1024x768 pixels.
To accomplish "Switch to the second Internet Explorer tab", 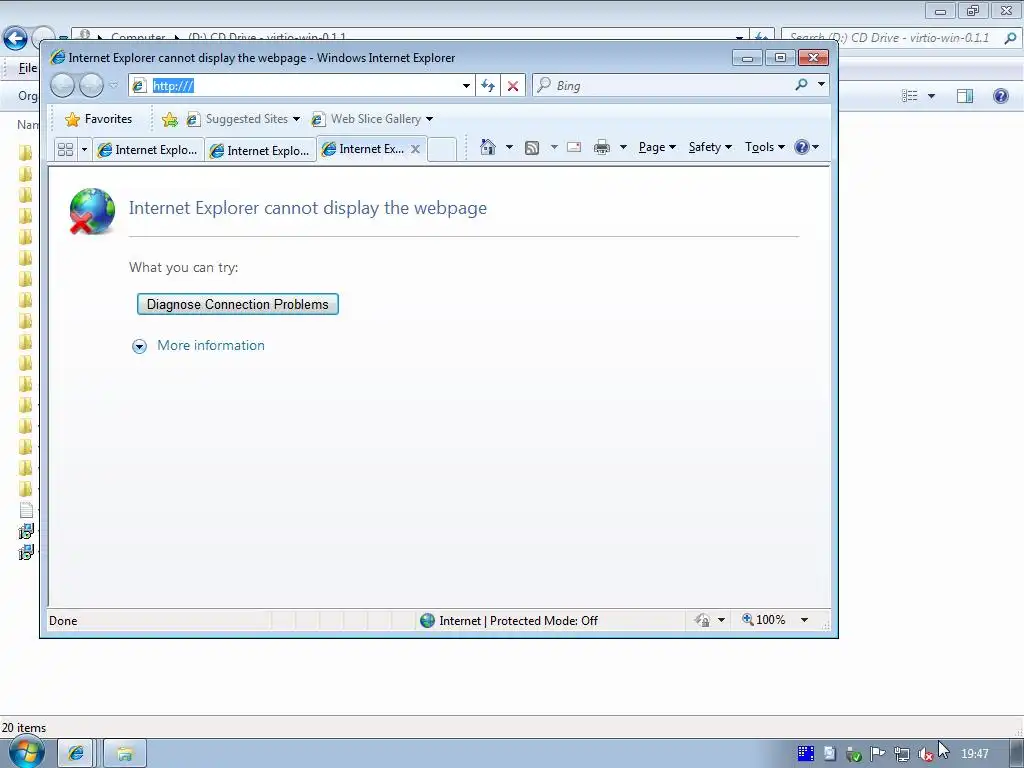I will point(260,150).
